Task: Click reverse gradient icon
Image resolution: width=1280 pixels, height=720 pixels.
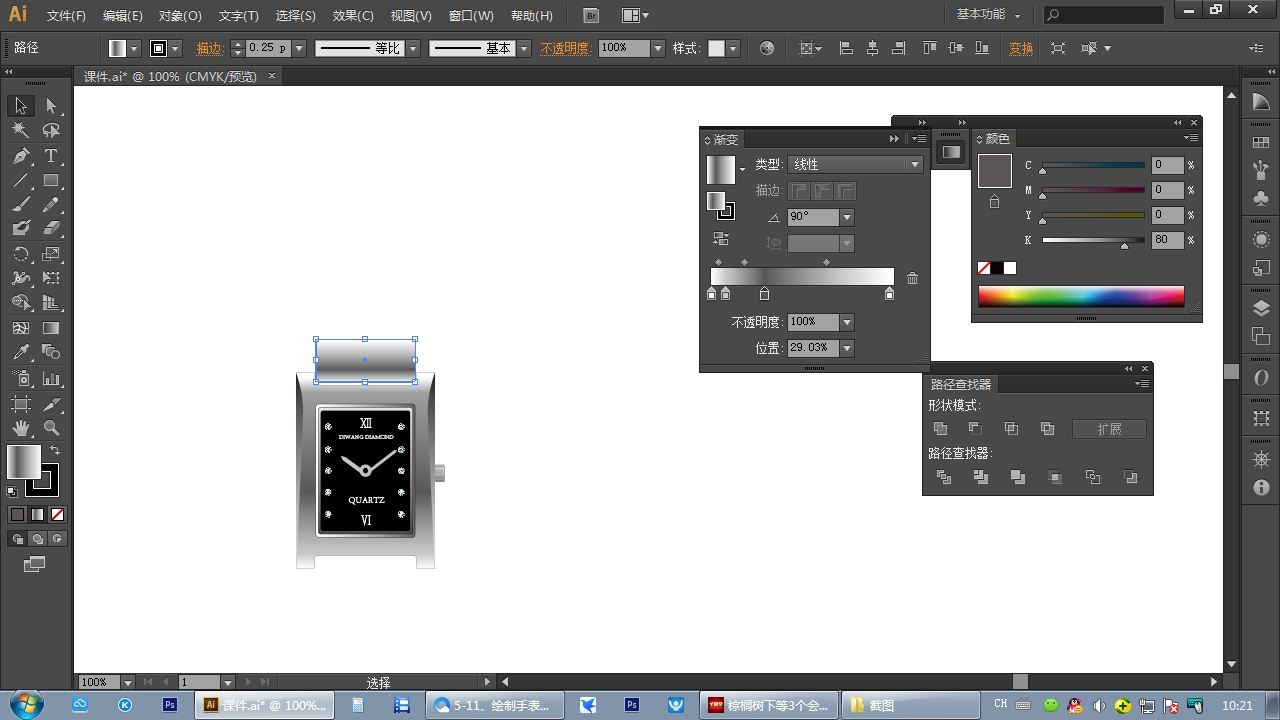Action: click(x=720, y=239)
